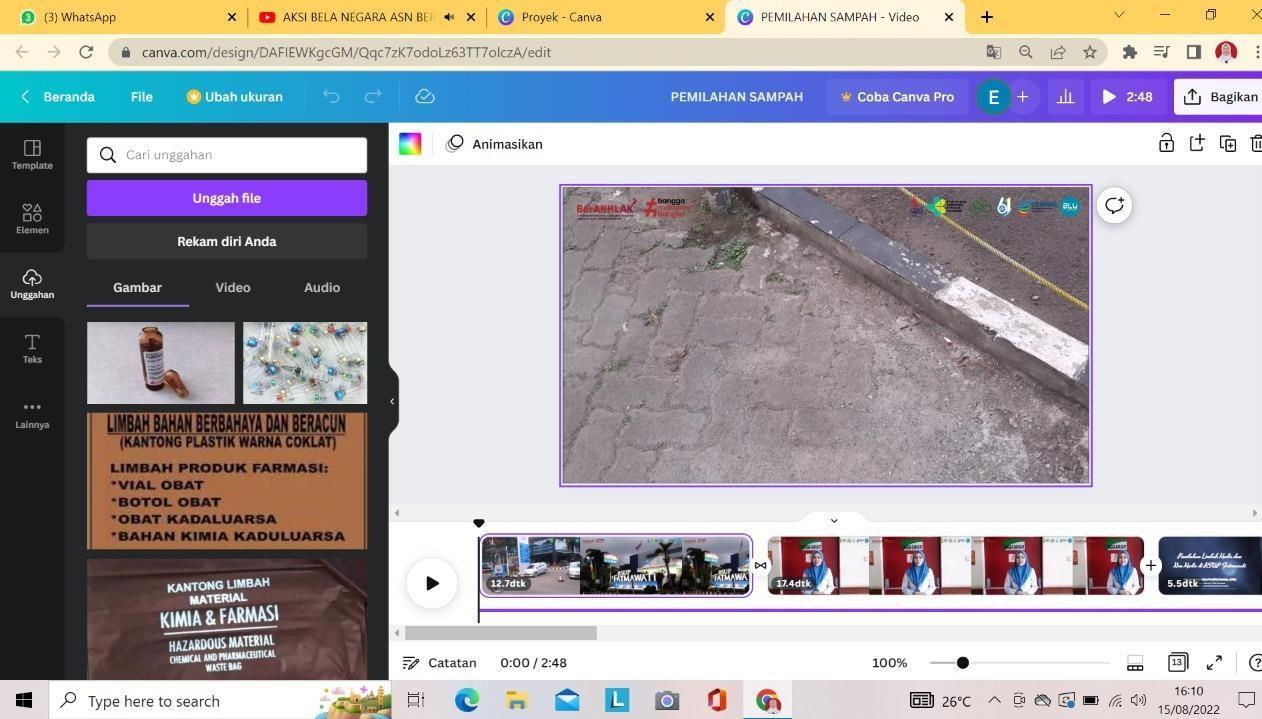The width and height of the screenshot is (1262, 719).
Task: Select the medicine bottle image thumbnail
Action: coord(161,363)
